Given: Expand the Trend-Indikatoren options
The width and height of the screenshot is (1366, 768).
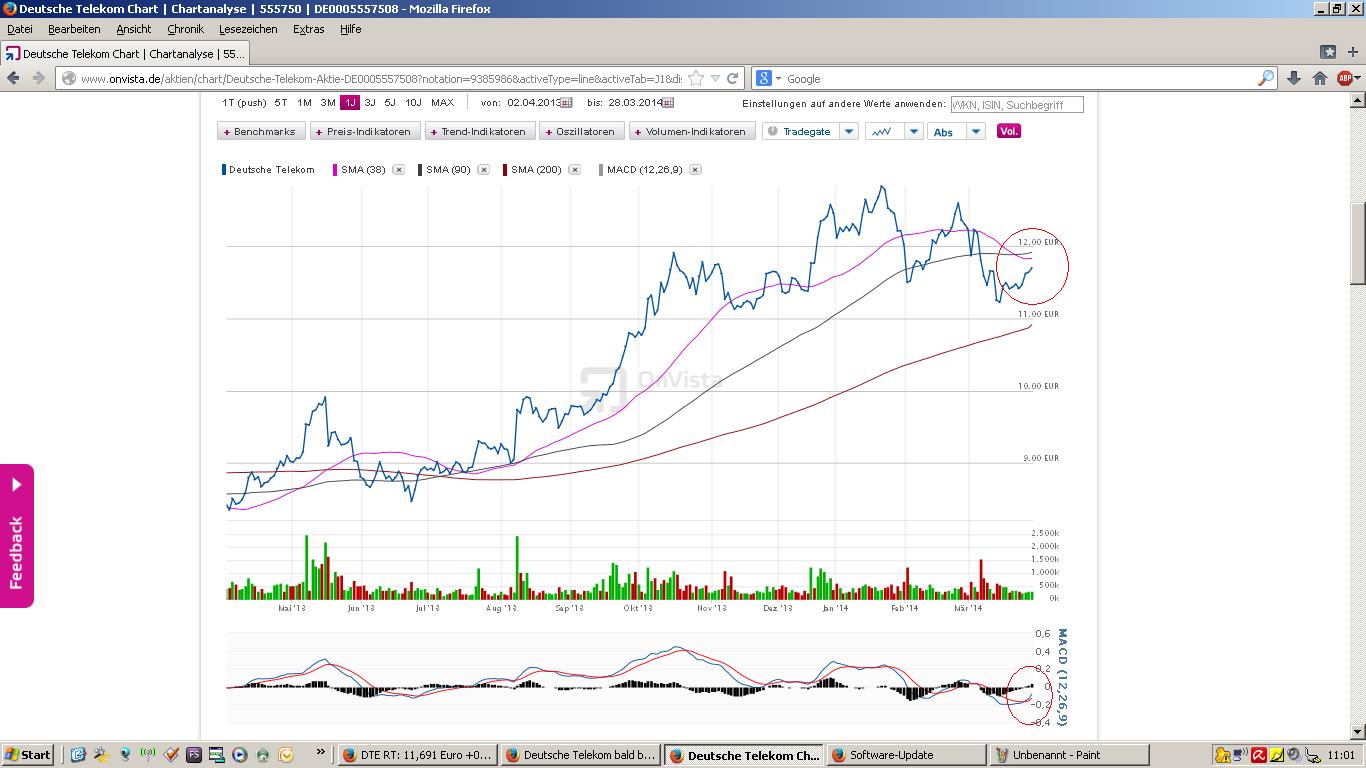Looking at the screenshot, I should (480, 131).
